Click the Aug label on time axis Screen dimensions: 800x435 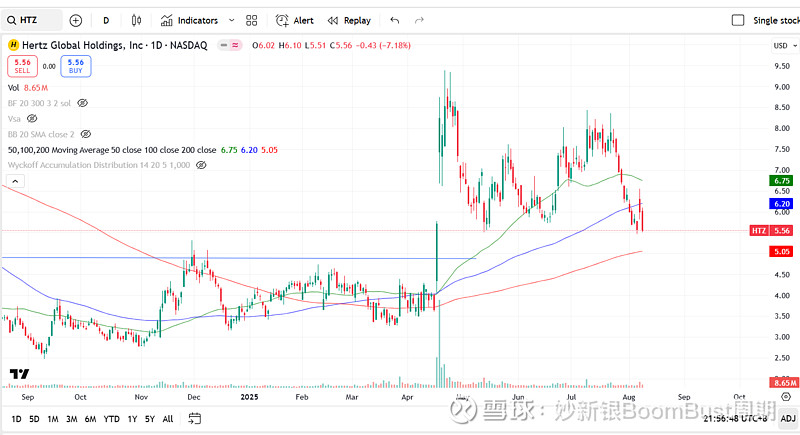click(629, 397)
